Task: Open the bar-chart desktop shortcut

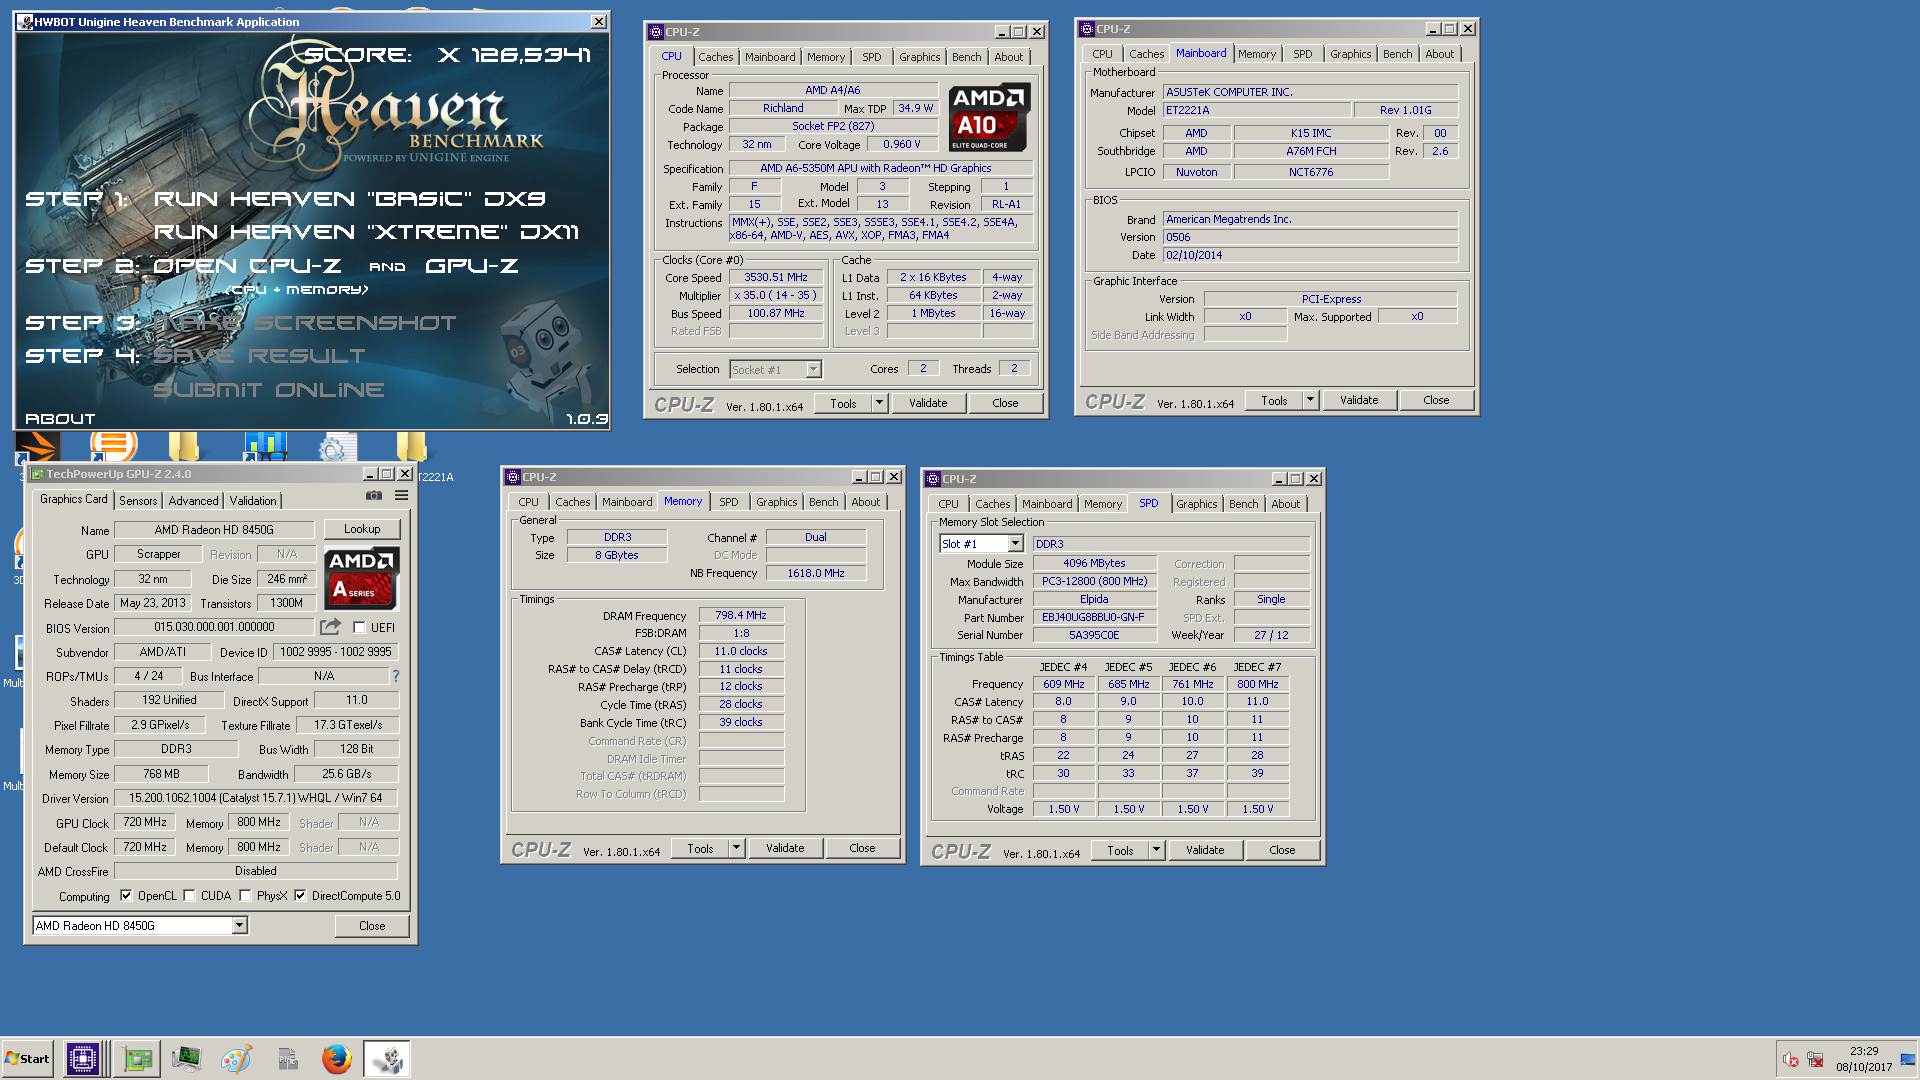Action: tap(265, 446)
